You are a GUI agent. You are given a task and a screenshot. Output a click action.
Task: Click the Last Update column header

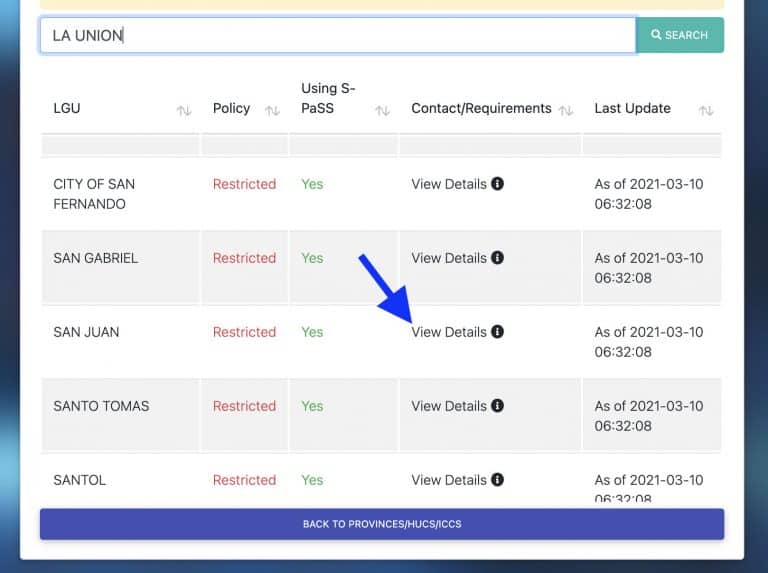(632, 108)
